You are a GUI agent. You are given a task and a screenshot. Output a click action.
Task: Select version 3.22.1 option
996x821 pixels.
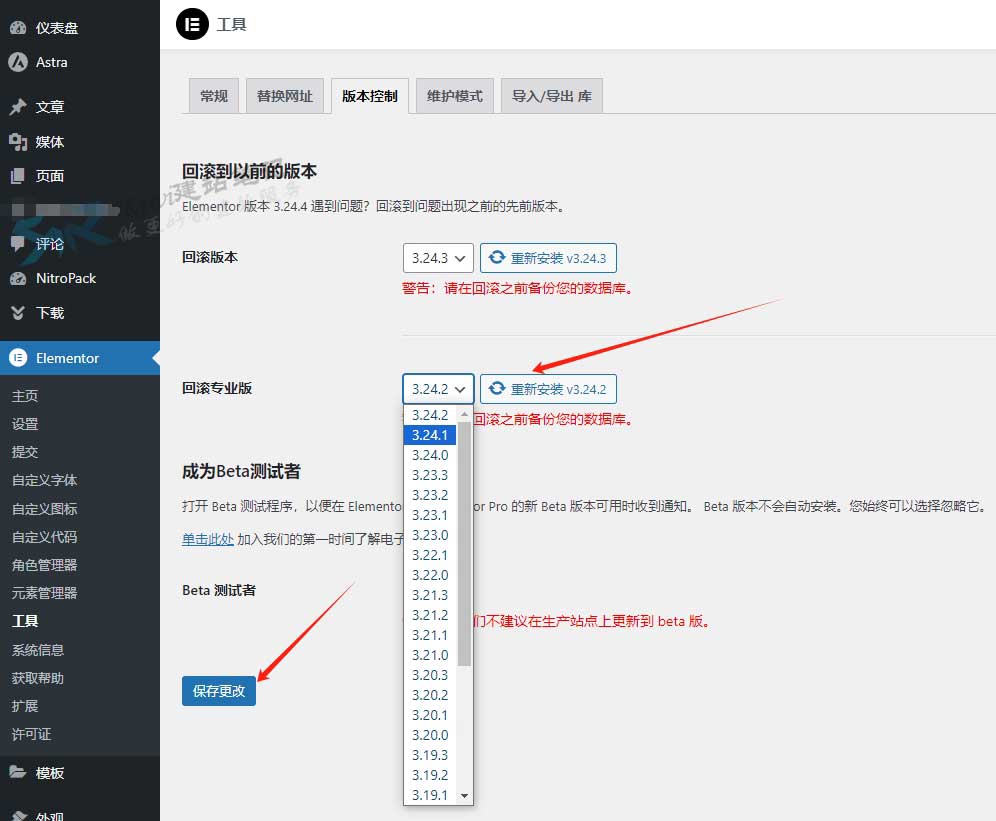430,555
